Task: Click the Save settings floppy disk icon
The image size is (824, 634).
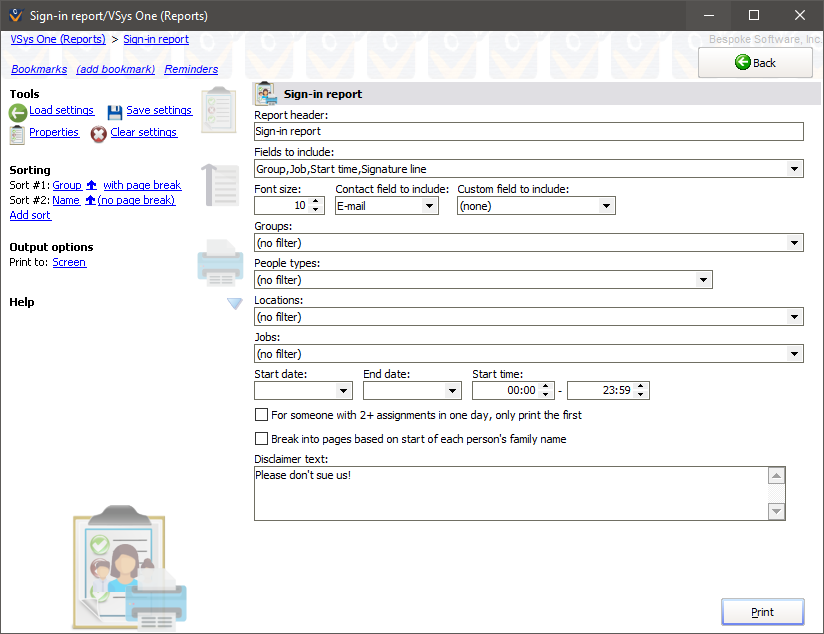Action: coord(115,111)
